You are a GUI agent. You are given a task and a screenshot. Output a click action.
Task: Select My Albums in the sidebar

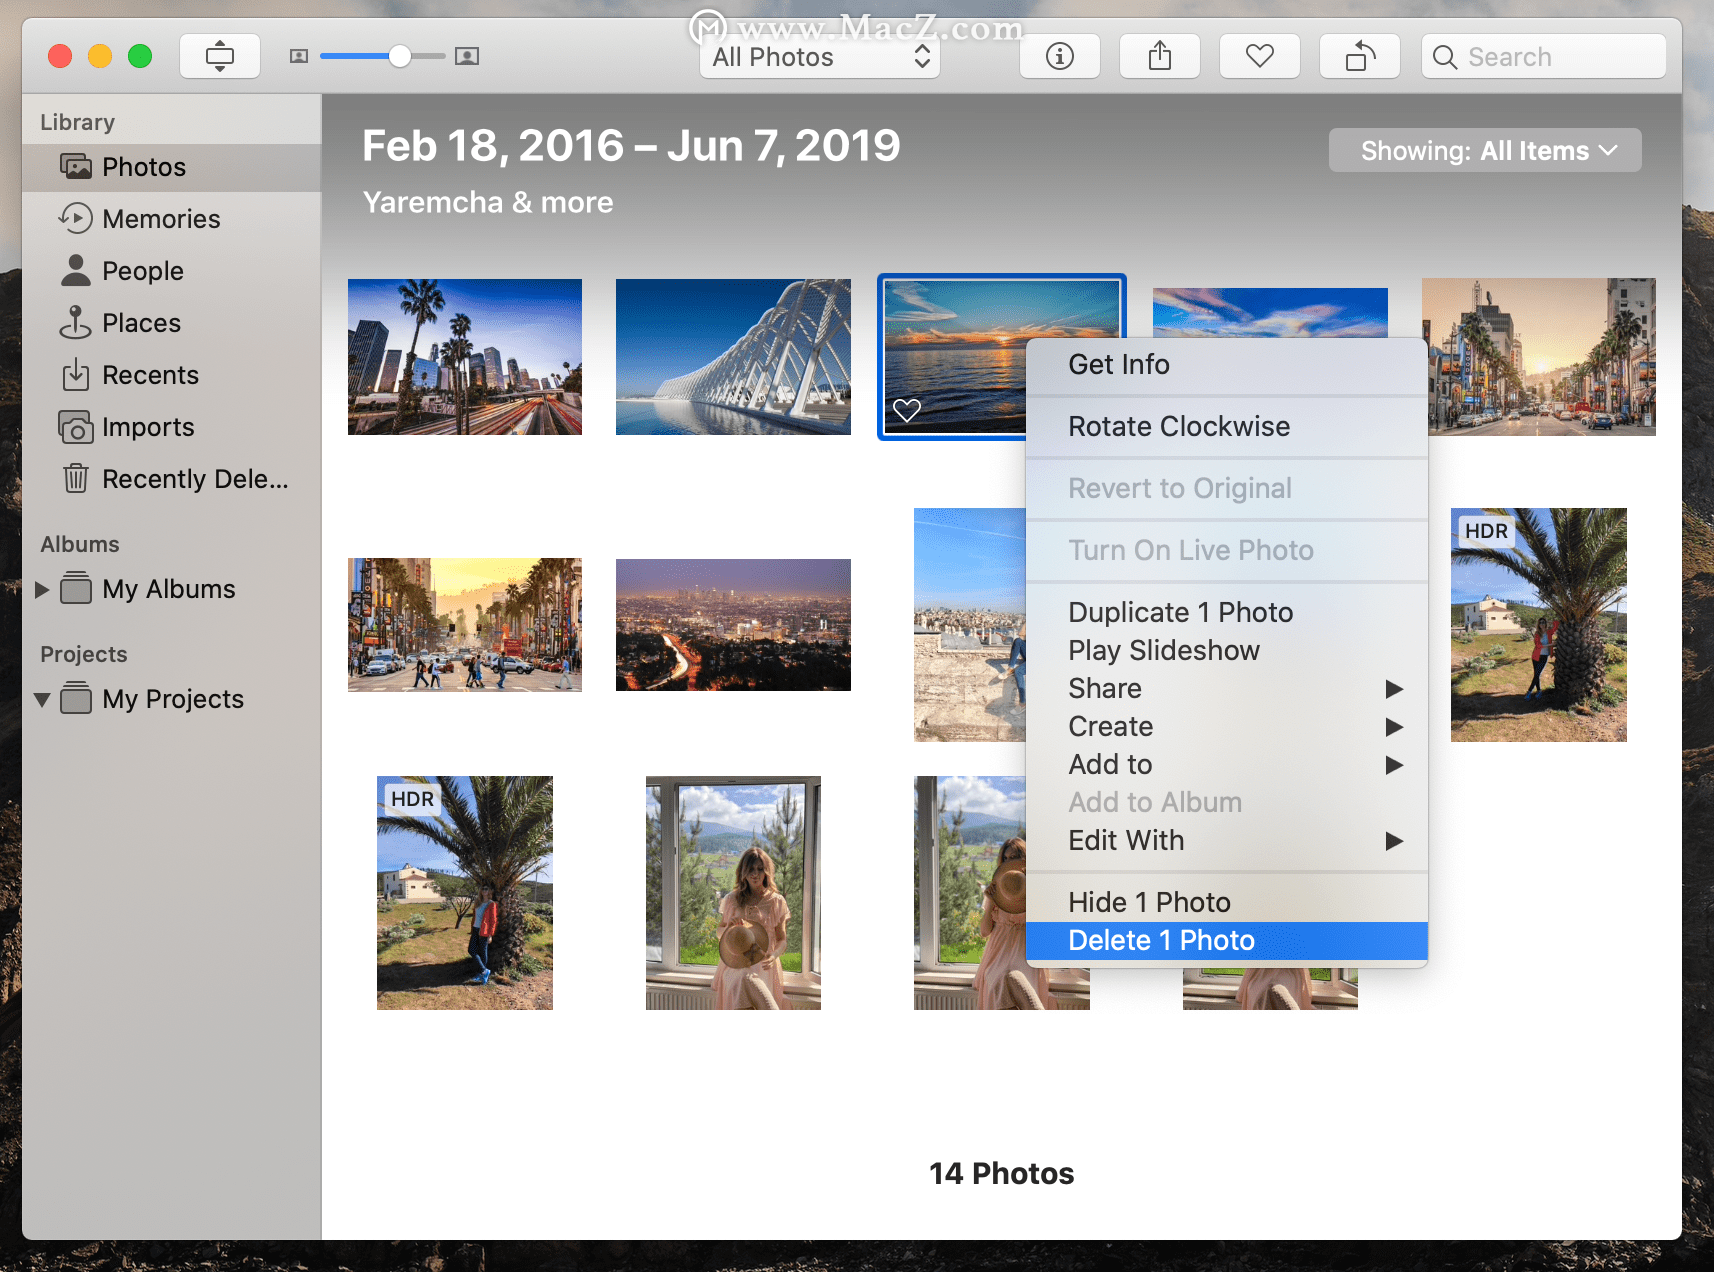pyautogui.click(x=172, y=589)
